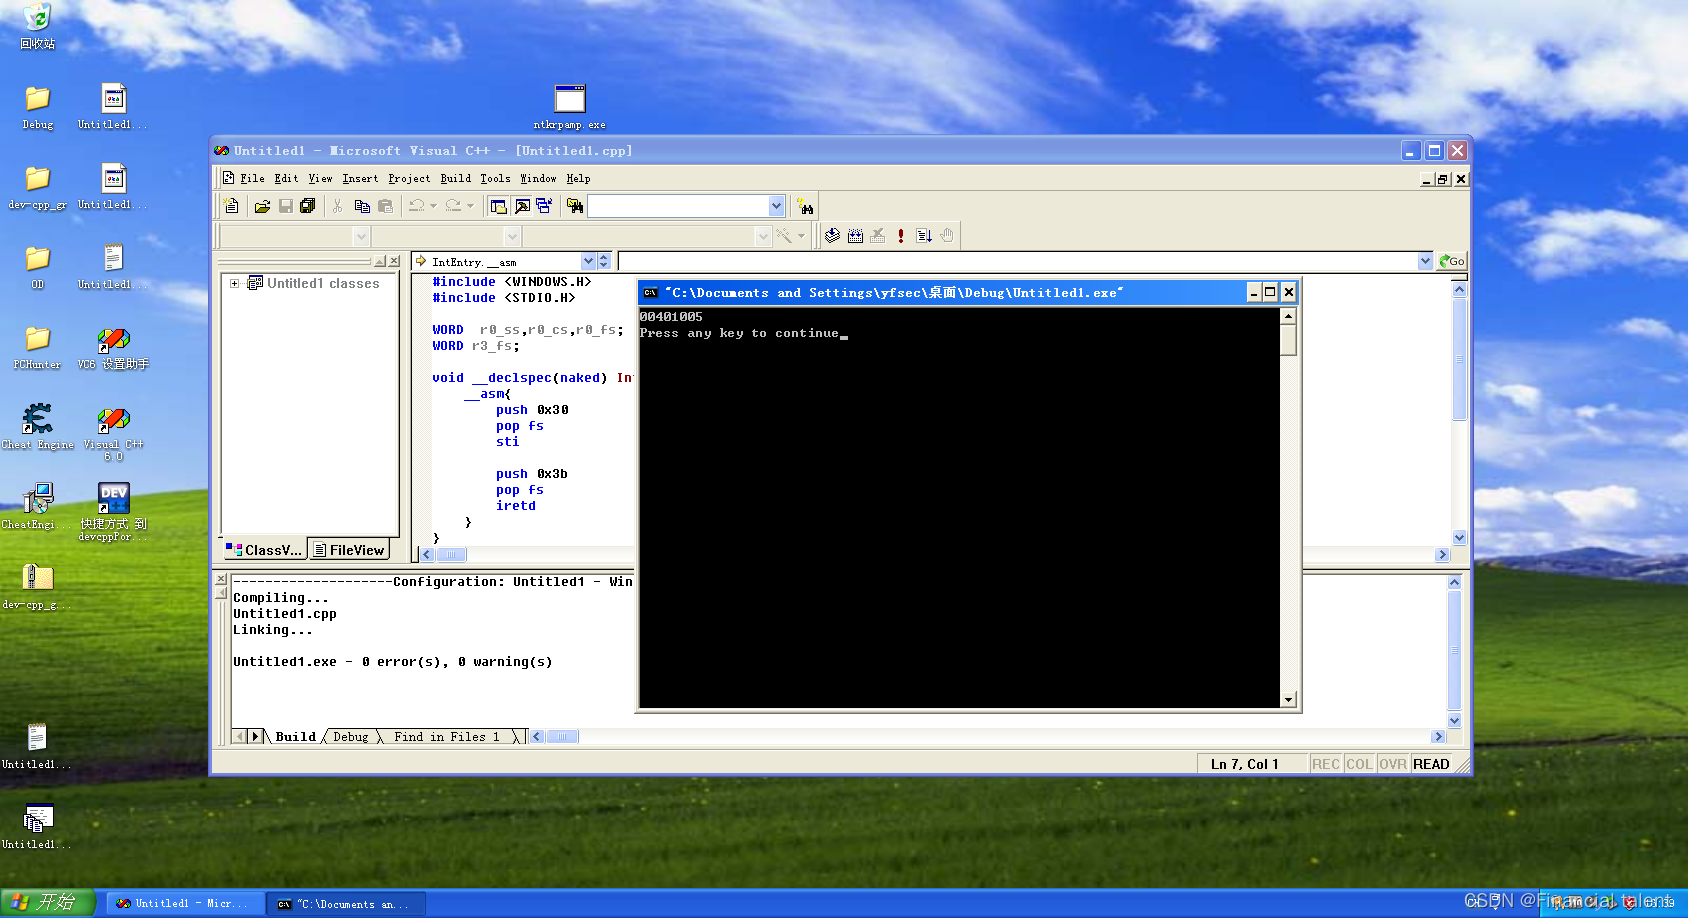1688x918 pixels.
Task: Click in the Find text input field
Action: click(678, 206)
